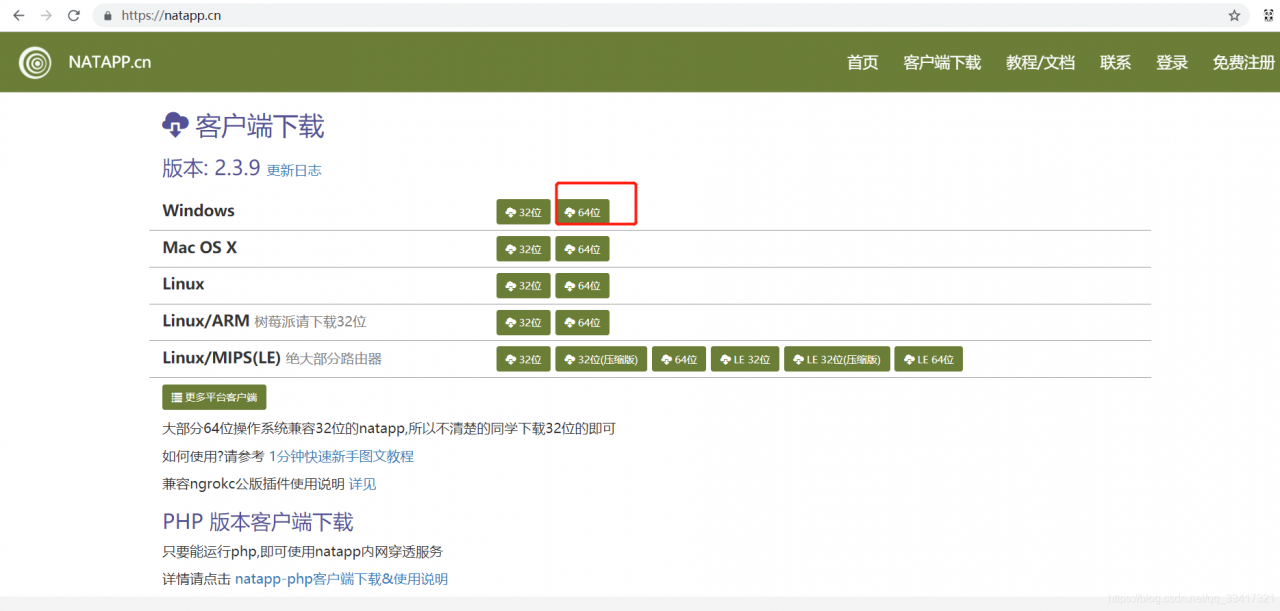The image size is (1280, 611).
Task: Open the 教程/文档 menu item
Action: [1040, 62]
